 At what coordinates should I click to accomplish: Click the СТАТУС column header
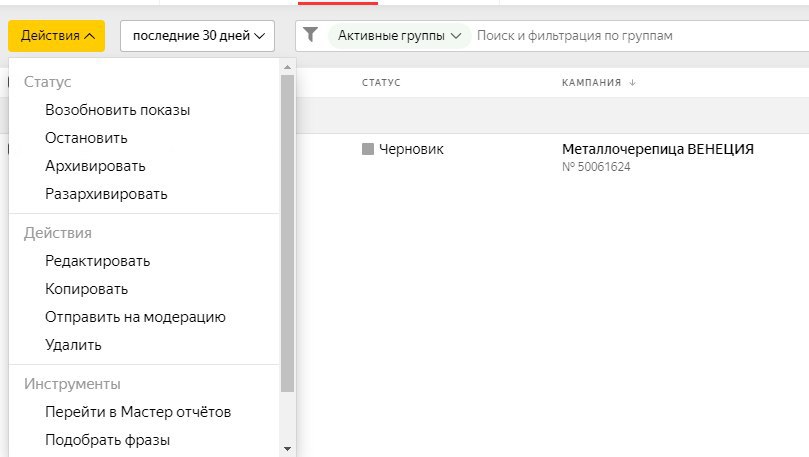click(x=381, y=83)
